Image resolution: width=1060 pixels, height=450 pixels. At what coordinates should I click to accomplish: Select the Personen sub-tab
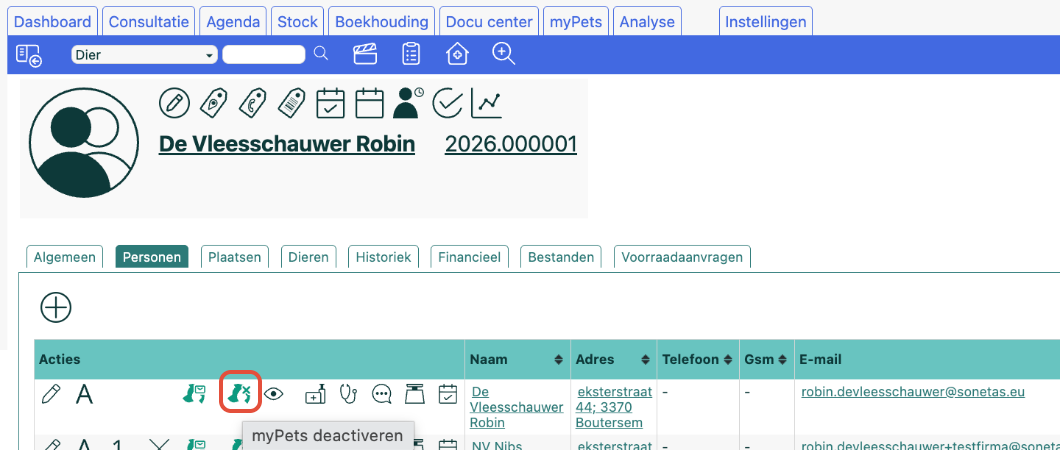(152, 257)
